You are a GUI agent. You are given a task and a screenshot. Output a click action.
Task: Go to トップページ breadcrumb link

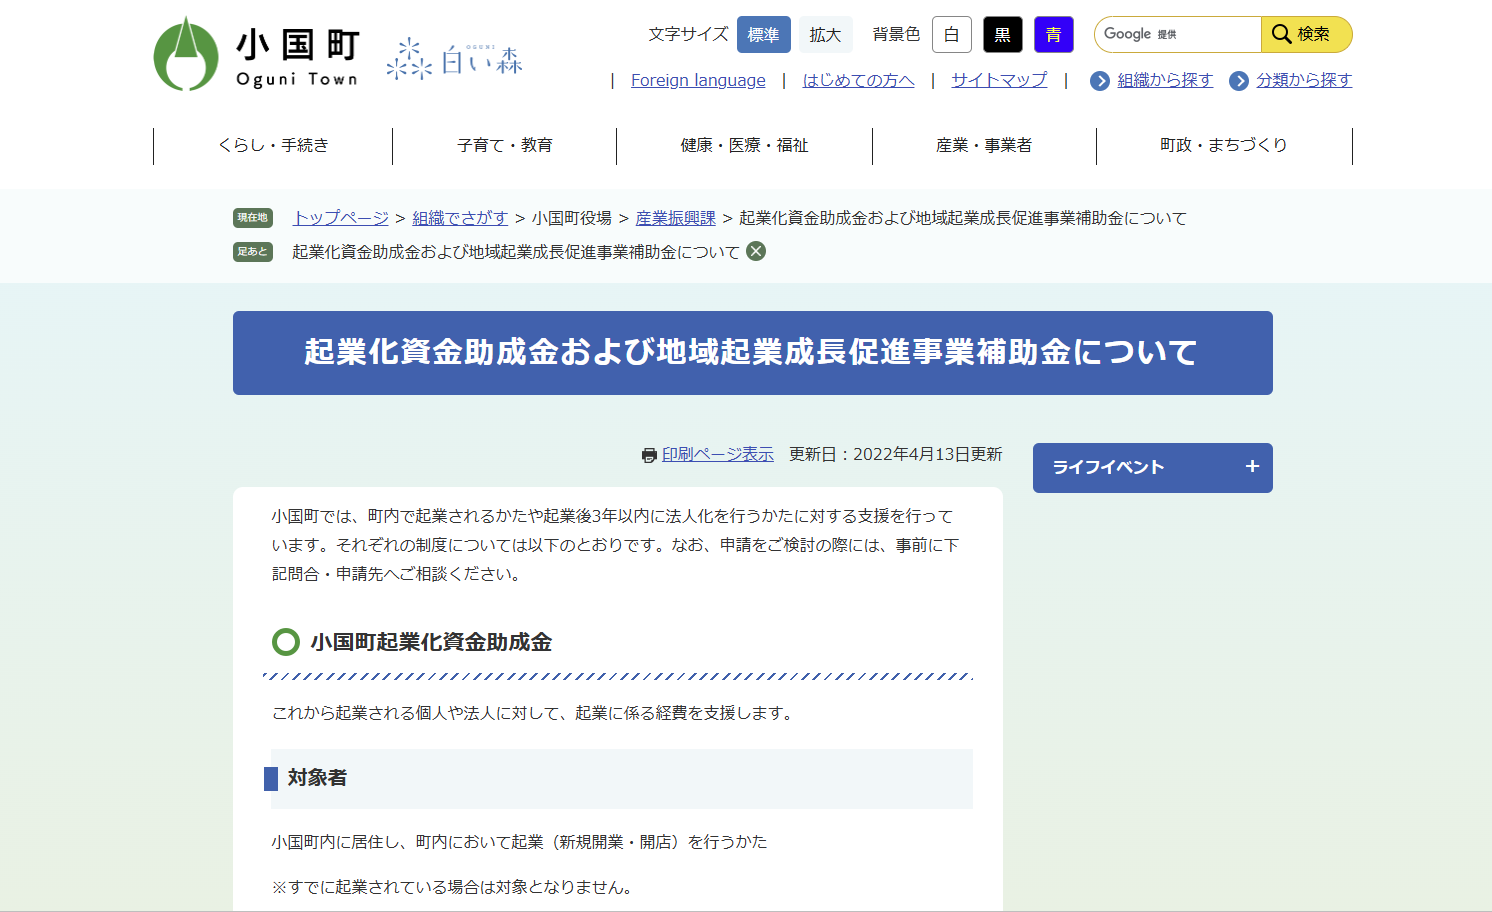tap(341, 218)
